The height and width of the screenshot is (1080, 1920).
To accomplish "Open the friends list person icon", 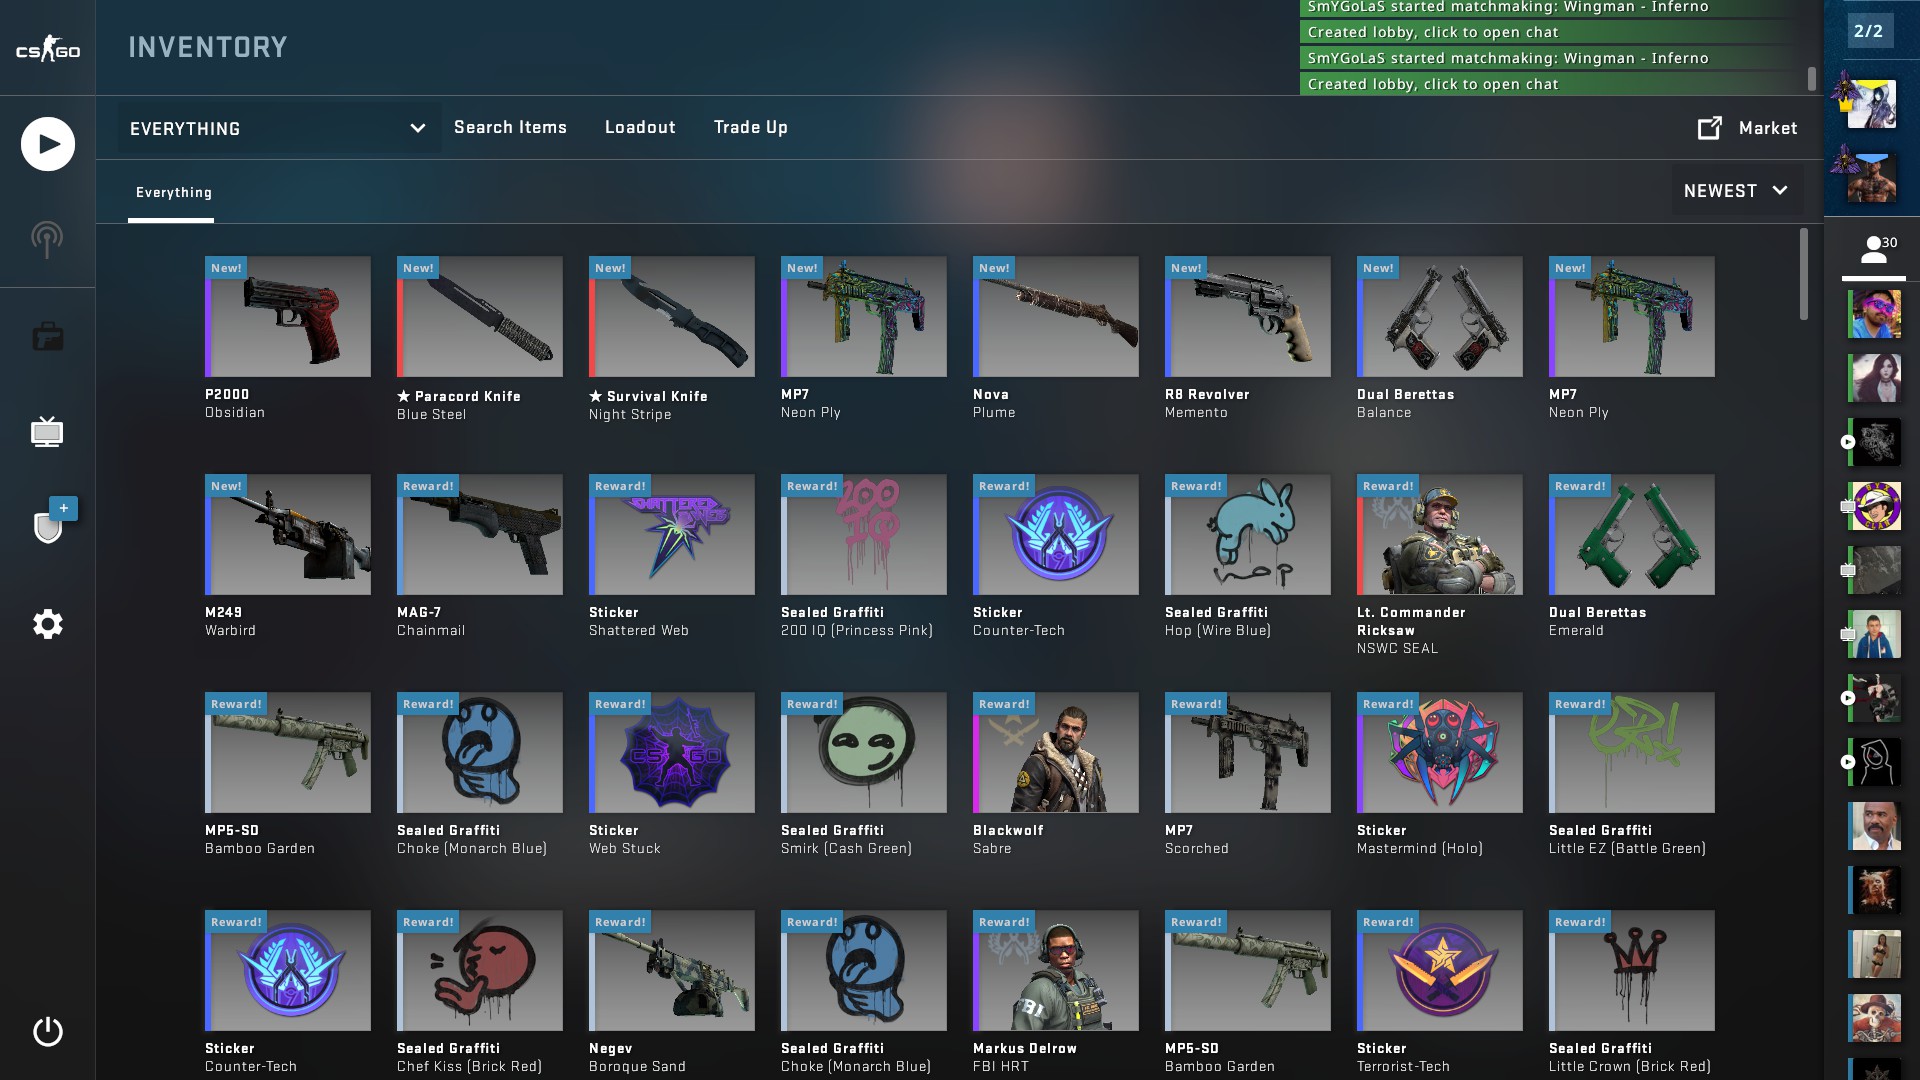I will point(1874,250).
